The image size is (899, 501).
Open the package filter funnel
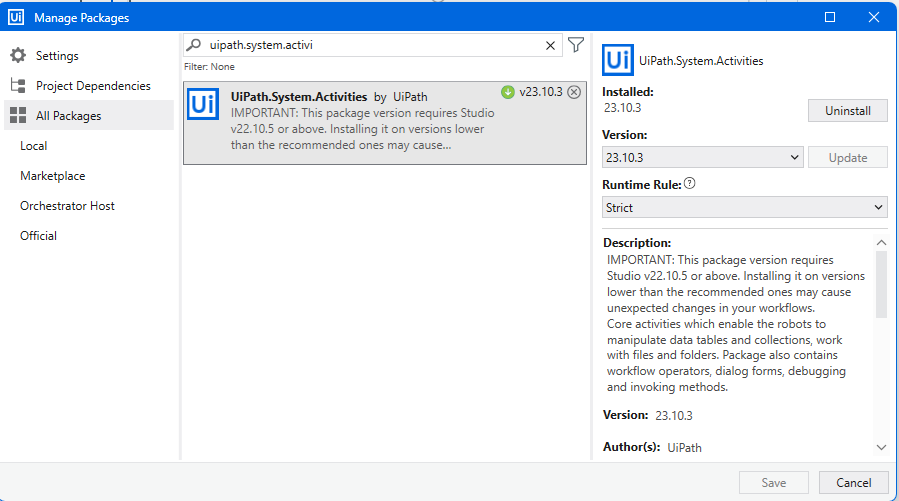click(576, 45)
